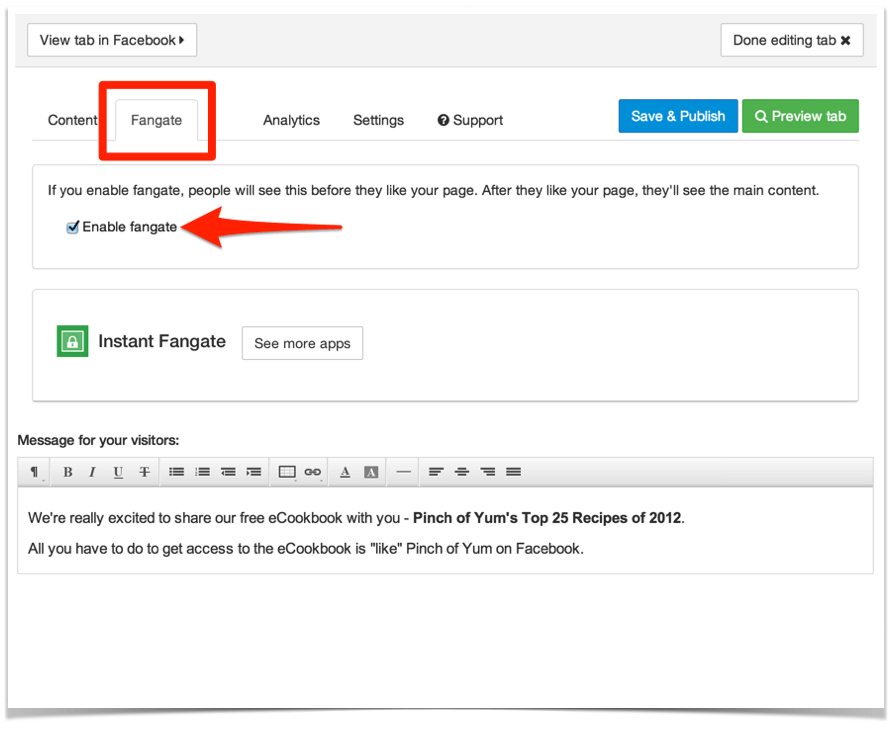Screen dimensions: 893x733
Task: Open the table insert dropdown
Action: click(x=287, y=472)
